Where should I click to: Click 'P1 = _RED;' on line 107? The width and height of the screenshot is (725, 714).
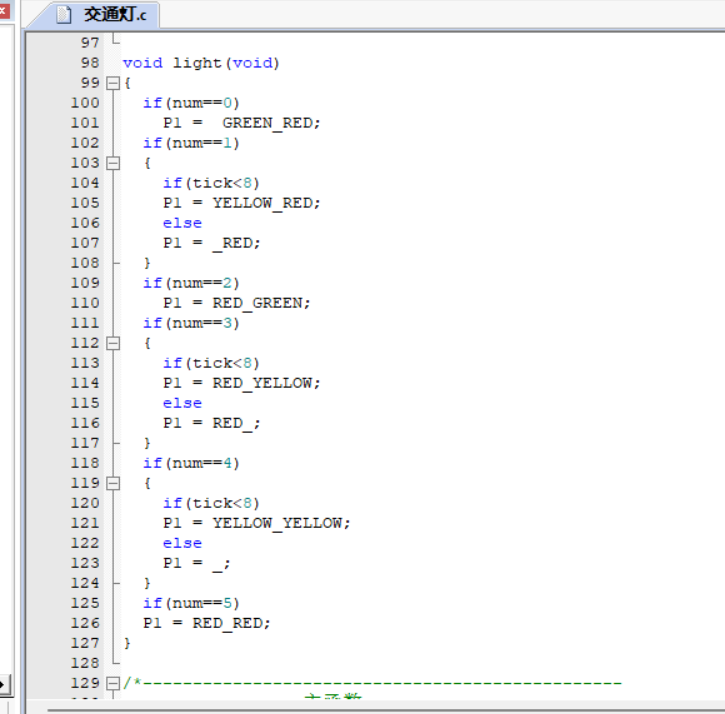click(x=212, y=243)
